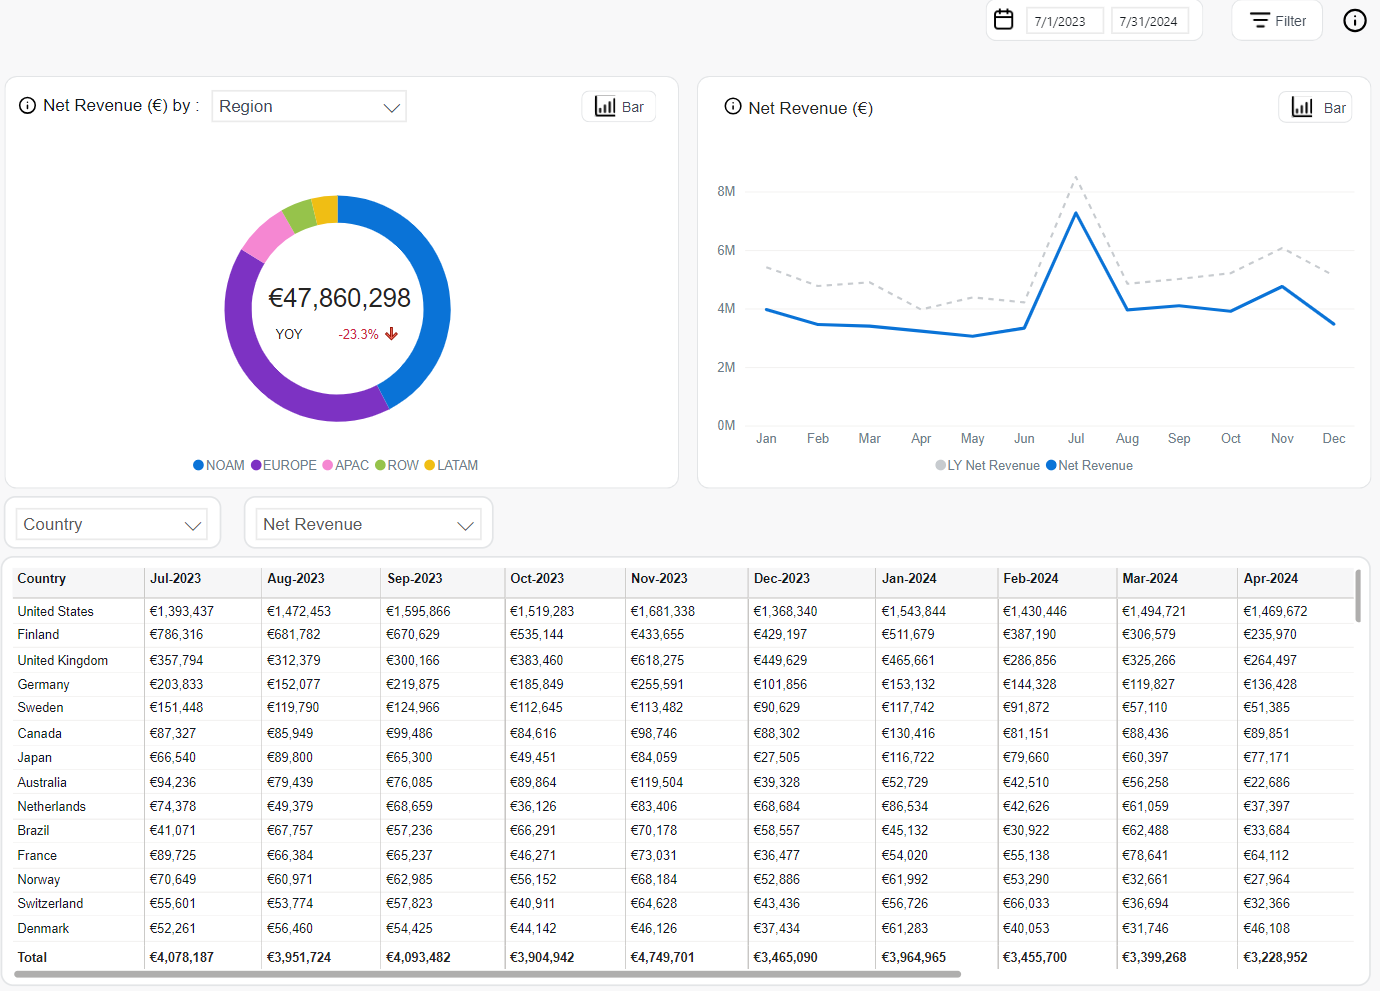This screenshot has width=1380, height=991.
Task: Select the Norway row label
Action: pyautogui.click(x=38, y=879)
